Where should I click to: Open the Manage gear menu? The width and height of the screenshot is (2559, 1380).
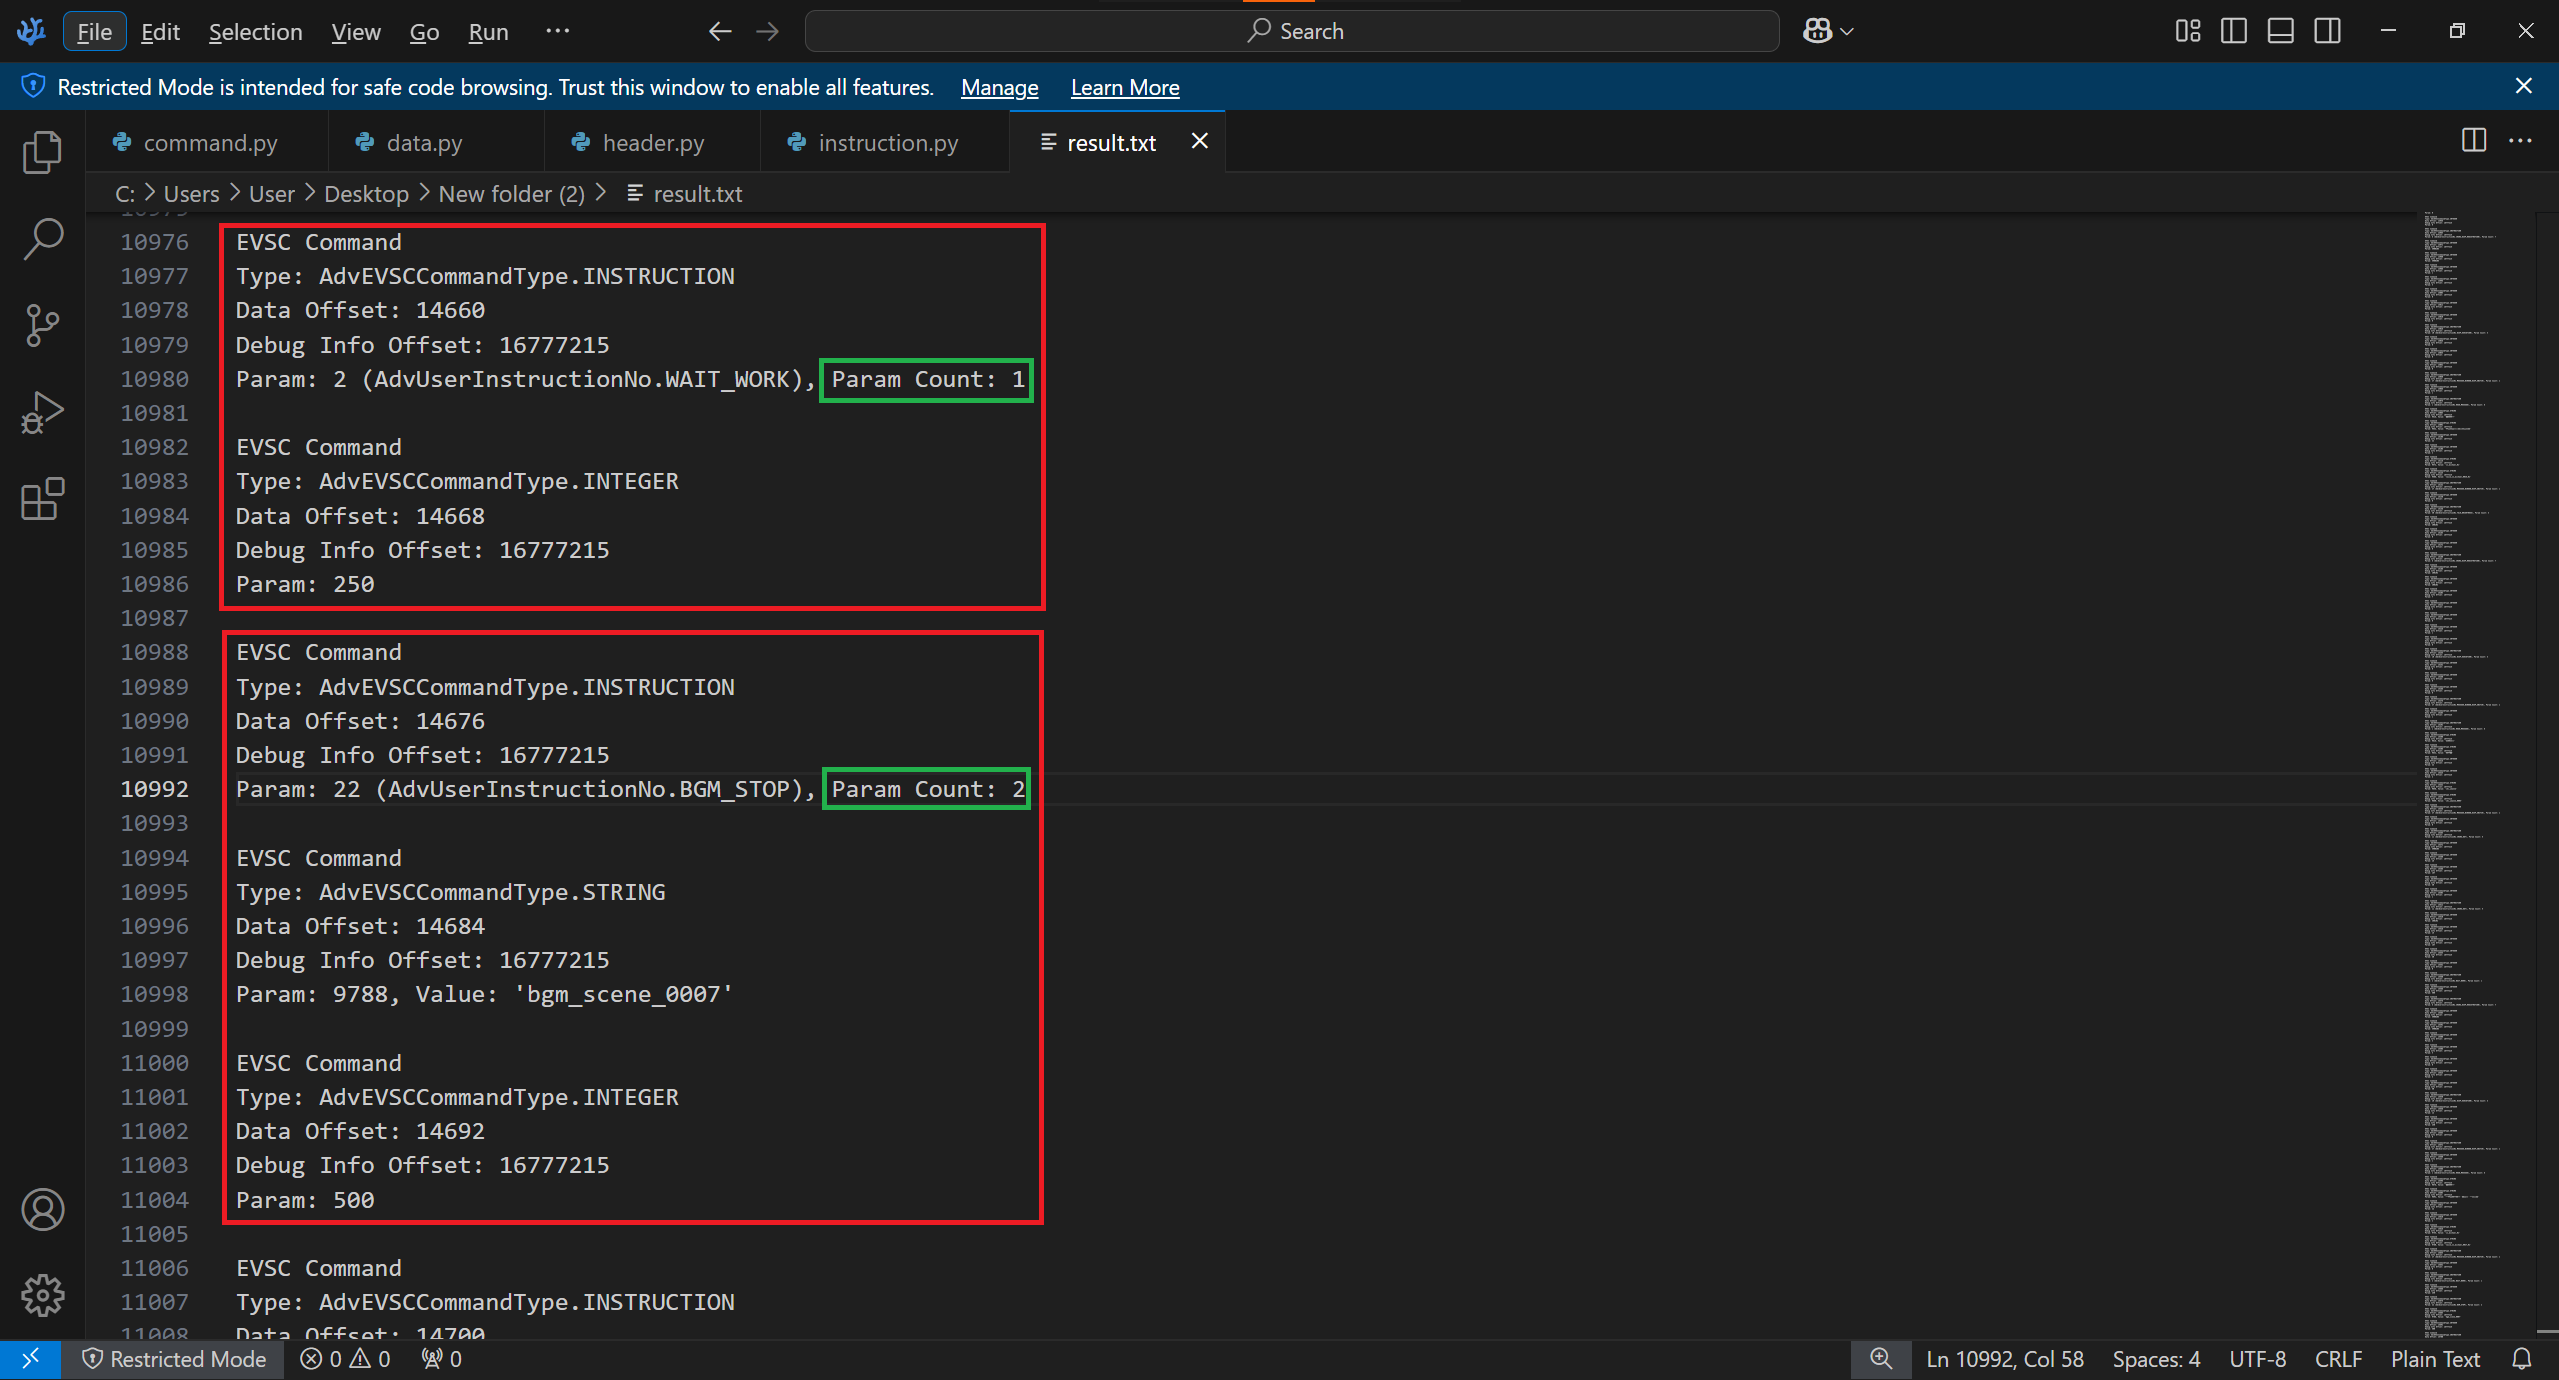coord(42,1295)
